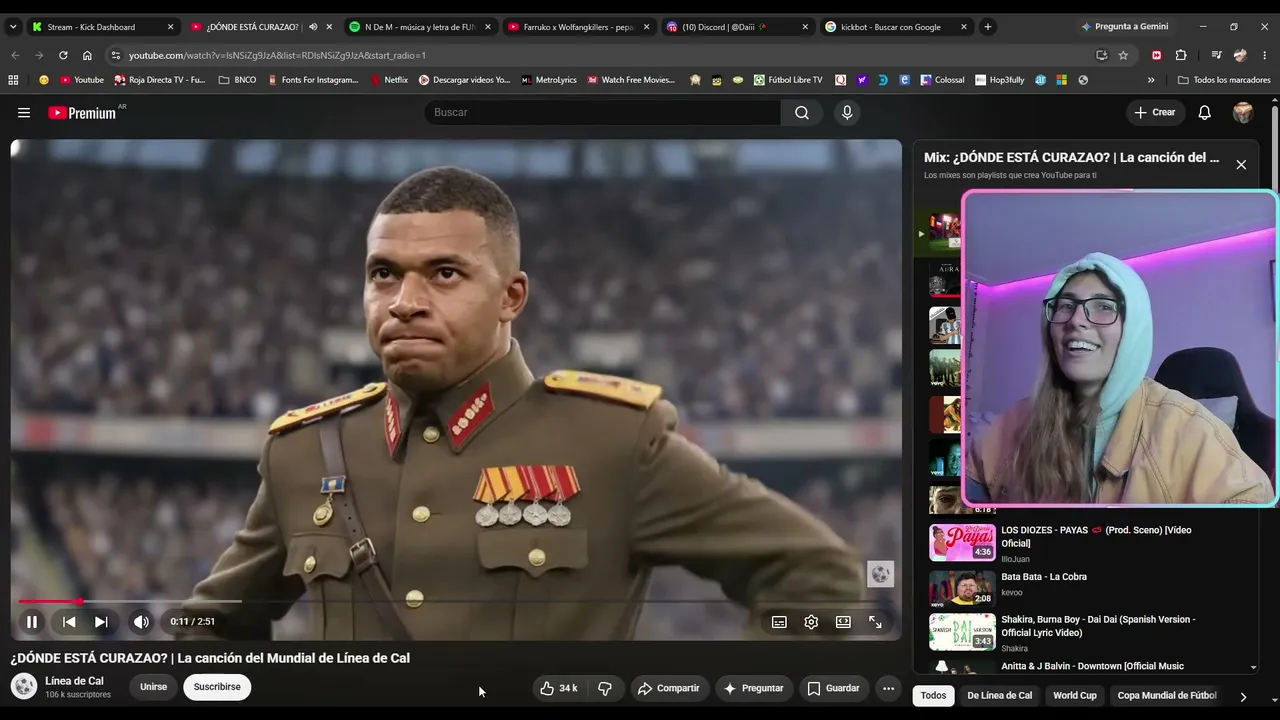The image size is (1280, 720).
Task: Select the De Línea de Cal chip
Action: [999, 696]
